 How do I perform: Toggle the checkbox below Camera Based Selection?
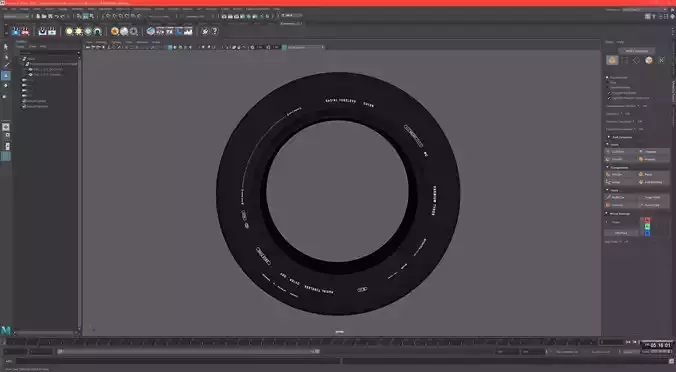609,98
